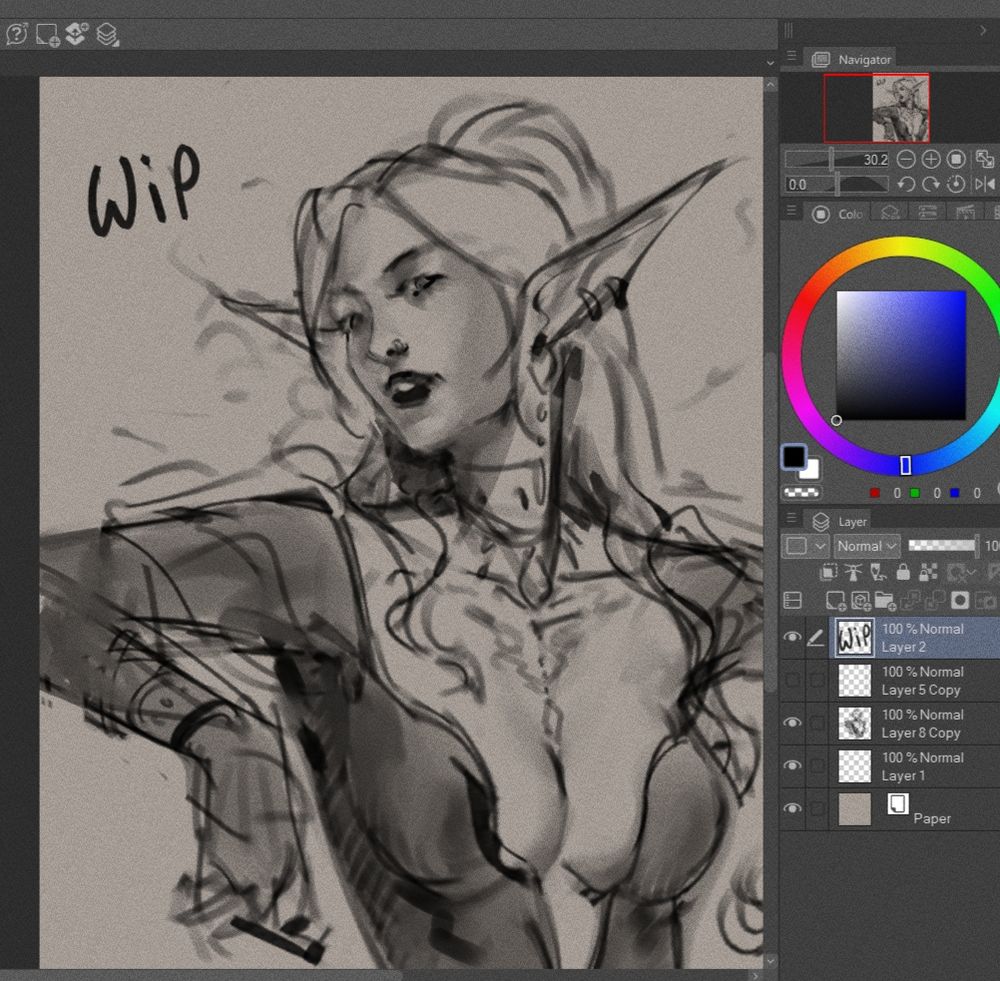This screenshot has height=981, width=1000.
Task: Create a new layer folder
Action: click(x=885, y=600)
